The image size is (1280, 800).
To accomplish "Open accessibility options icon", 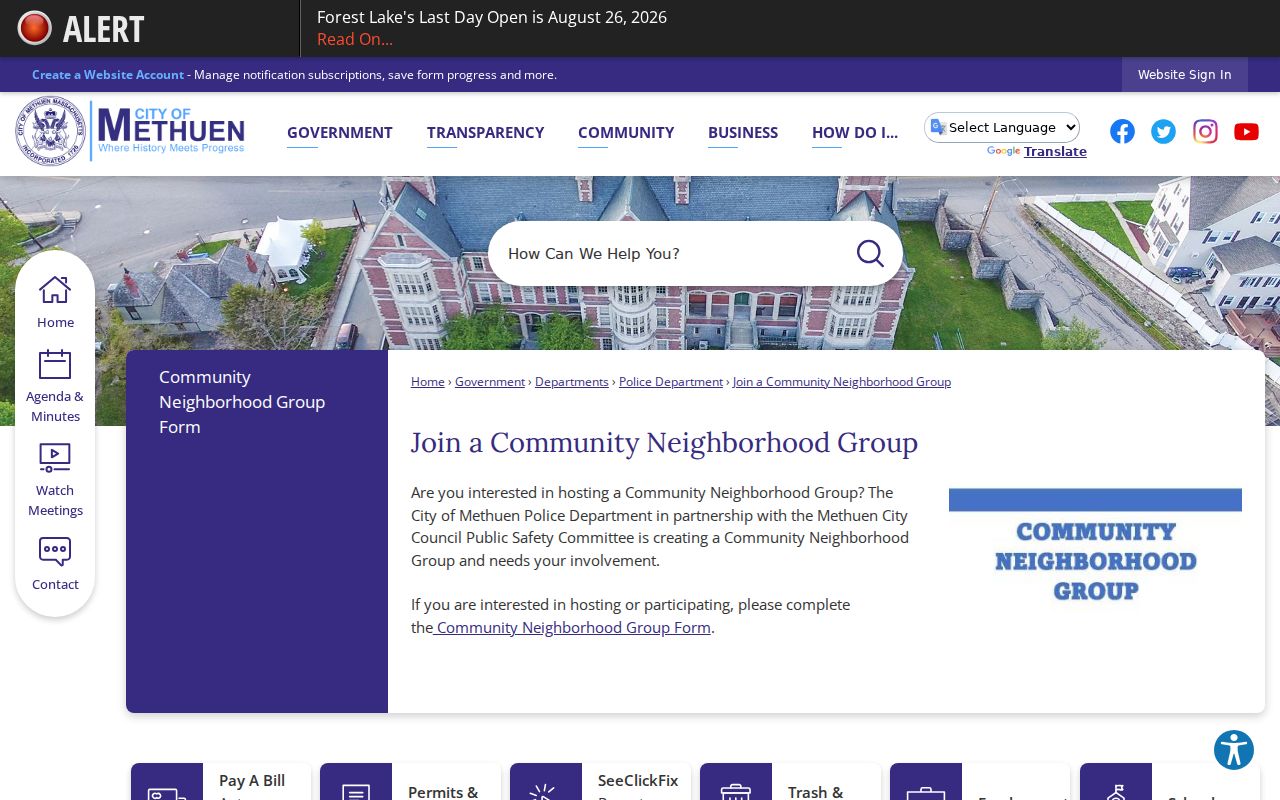I will 1234,750.
